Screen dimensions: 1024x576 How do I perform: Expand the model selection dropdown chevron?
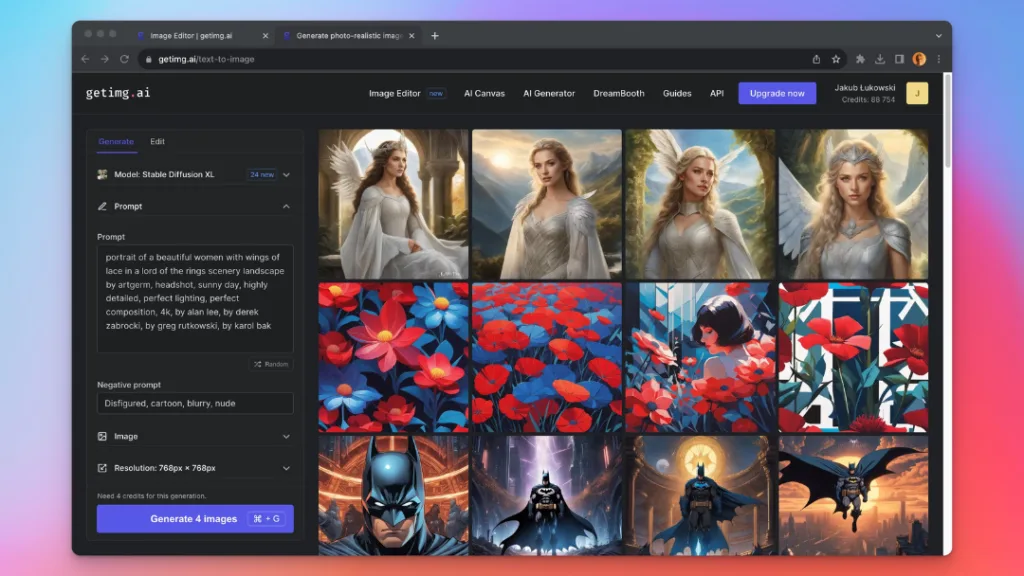[x=286, y=175]
